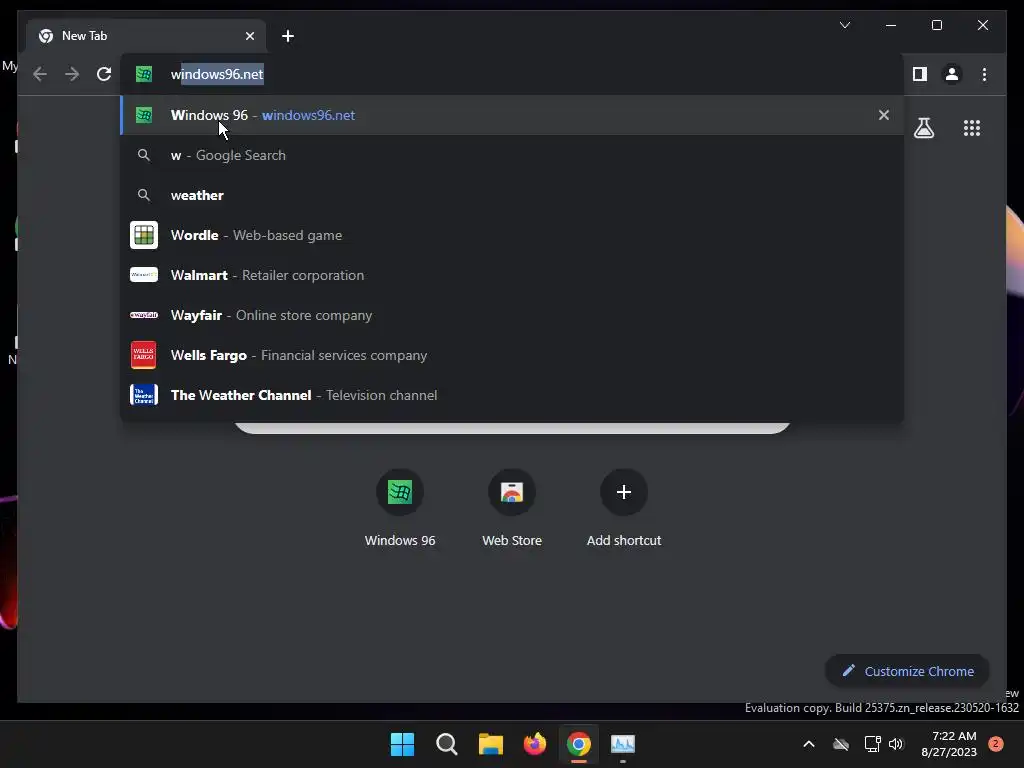
Task: Open taskbar Search
Action: tap(447, 744)
